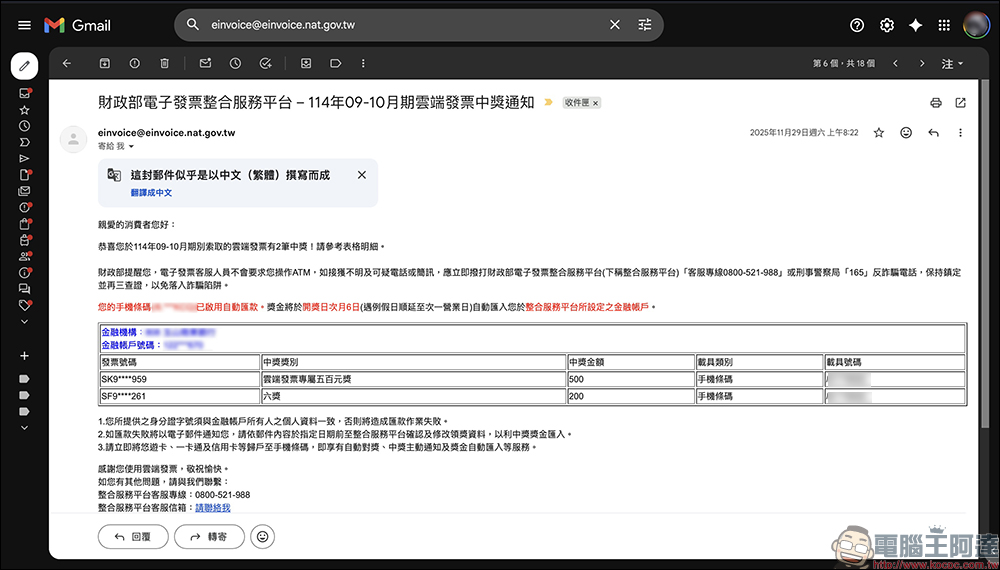Viewport: 1000px width, 570px height.
Task: Expand recipient details next to 寄給 我
Action: [131, 147]
